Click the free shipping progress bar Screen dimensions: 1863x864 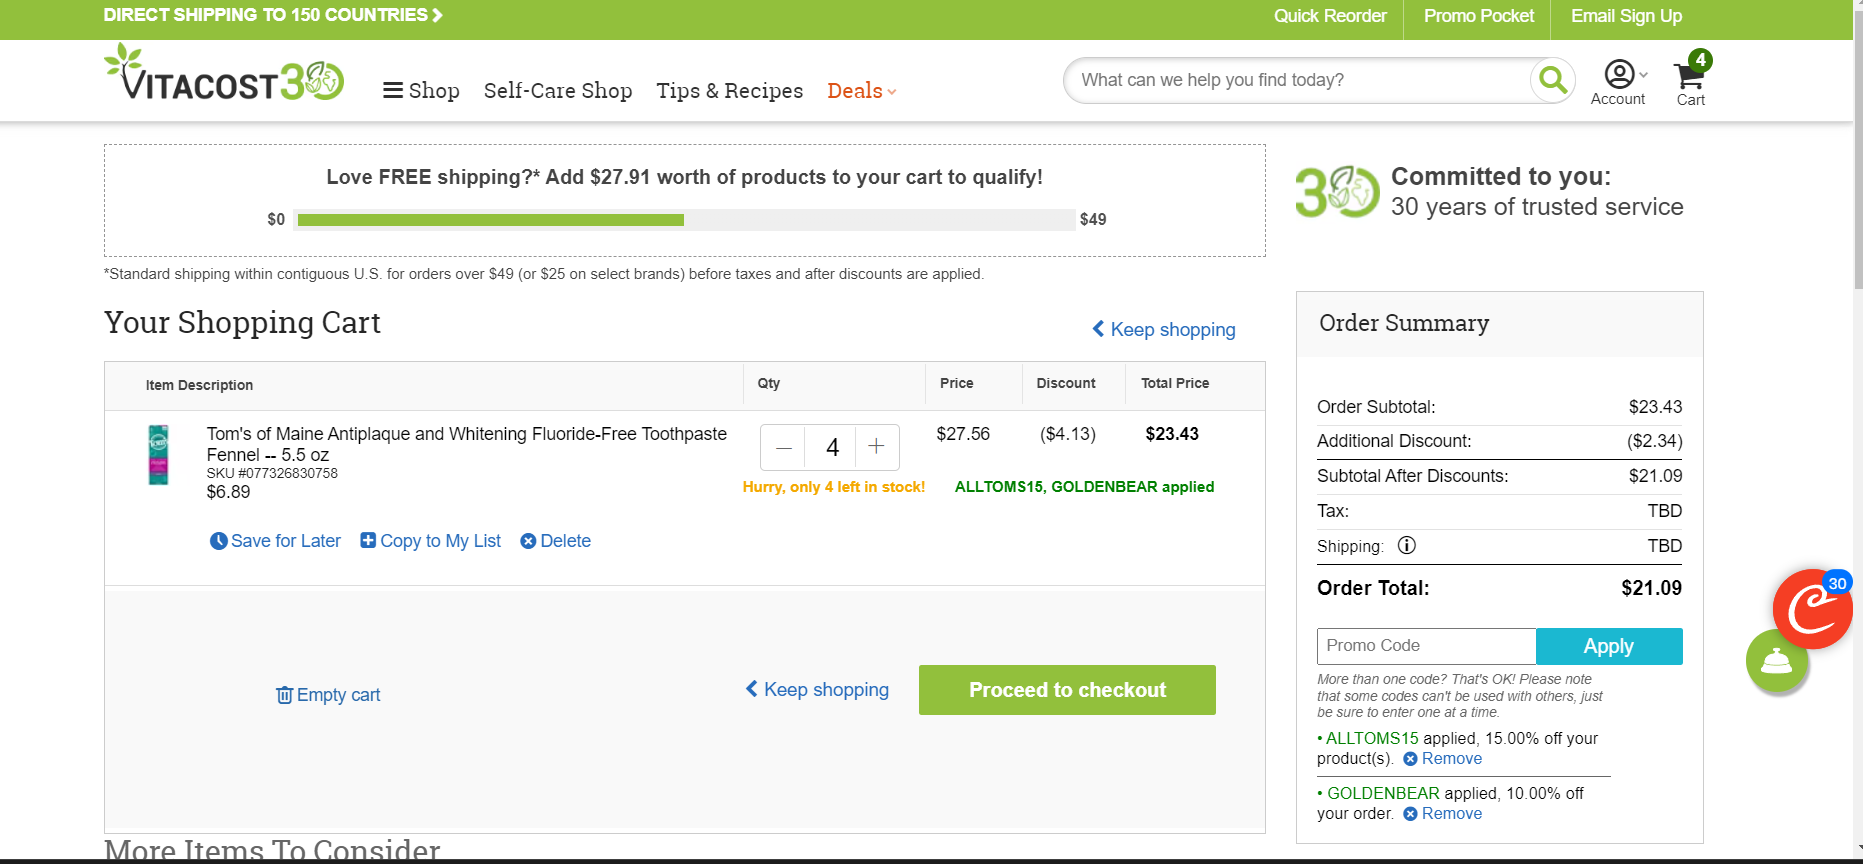(x=686, y=220)
